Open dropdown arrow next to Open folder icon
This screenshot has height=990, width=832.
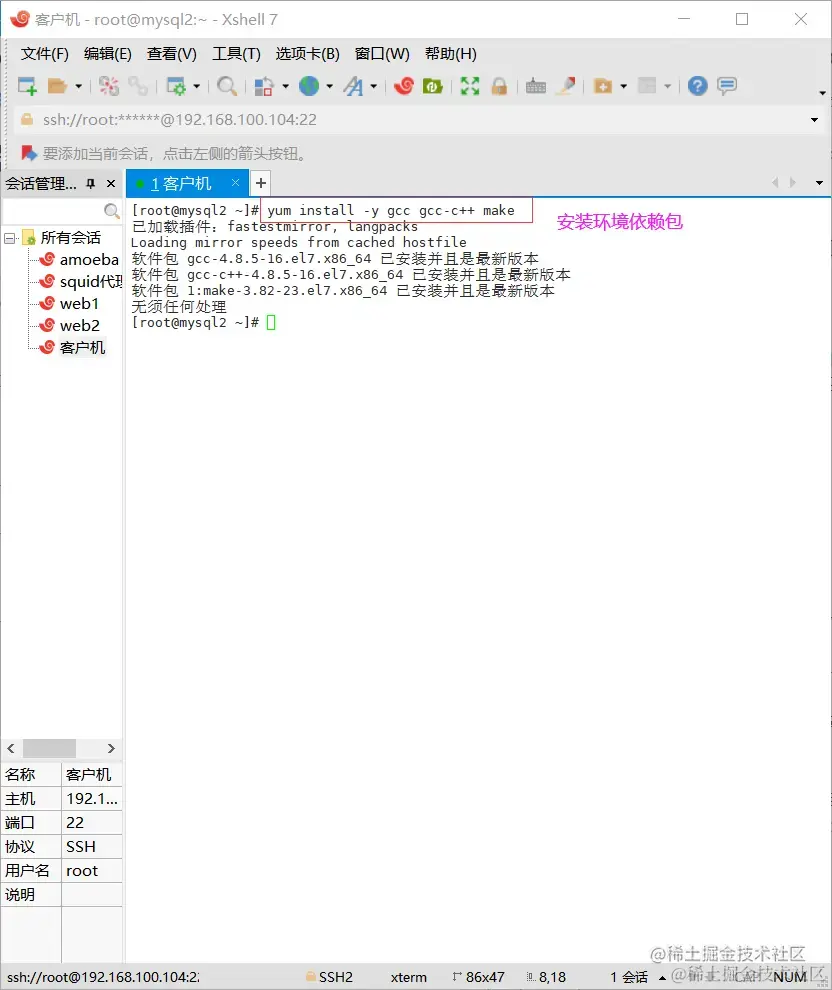coord(79,86)
